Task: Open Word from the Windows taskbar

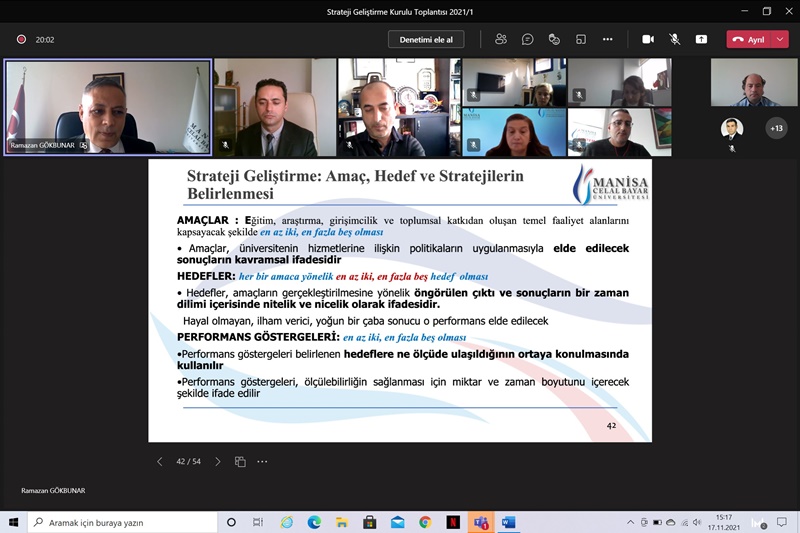Action: [x=508, y=522]
